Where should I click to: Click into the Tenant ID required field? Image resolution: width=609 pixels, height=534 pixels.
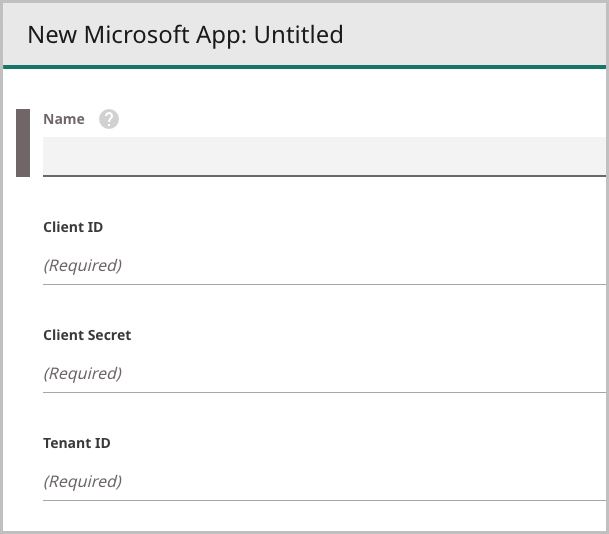click(x=324, y=482)
